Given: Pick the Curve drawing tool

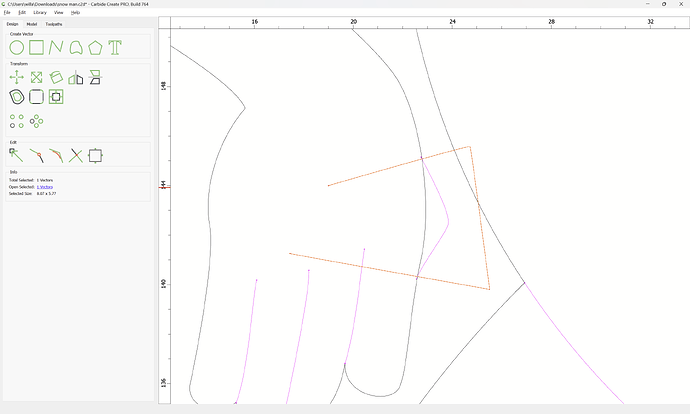Looking at the screenshot, I should [x=76, y=48].
